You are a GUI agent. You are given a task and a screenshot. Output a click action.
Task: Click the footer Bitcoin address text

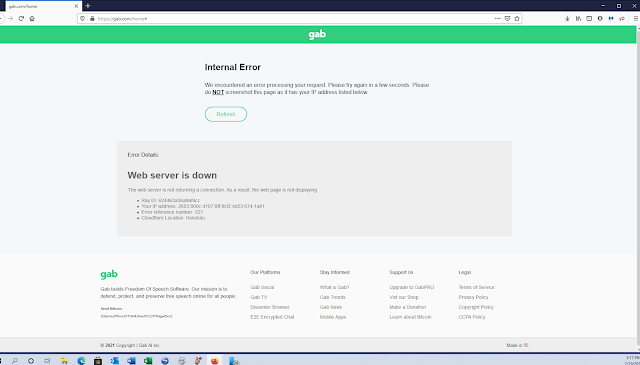click(136, 316)
